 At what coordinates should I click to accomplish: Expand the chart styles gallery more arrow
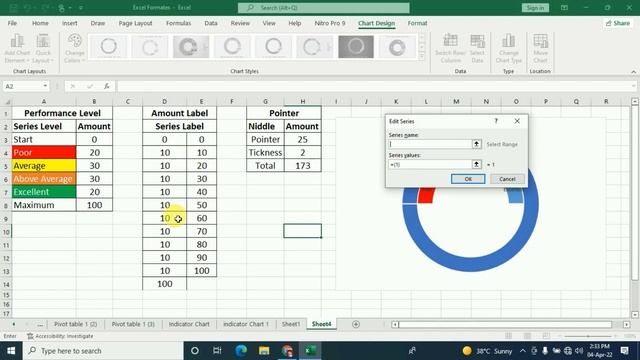[422, 56]
